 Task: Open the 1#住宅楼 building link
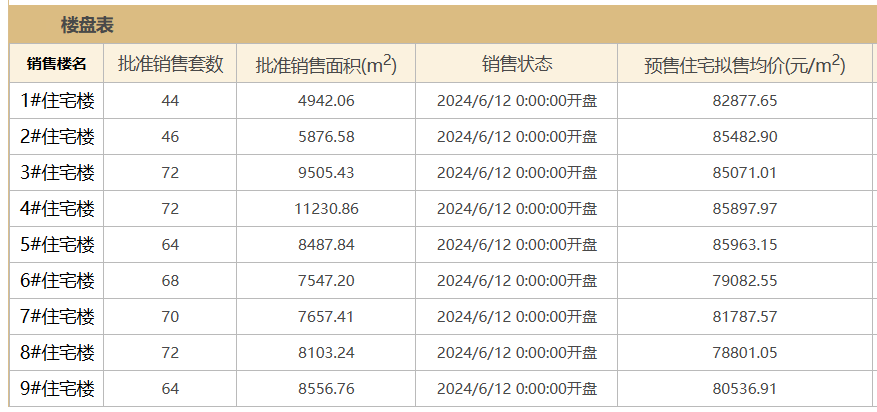coord(58,101)
